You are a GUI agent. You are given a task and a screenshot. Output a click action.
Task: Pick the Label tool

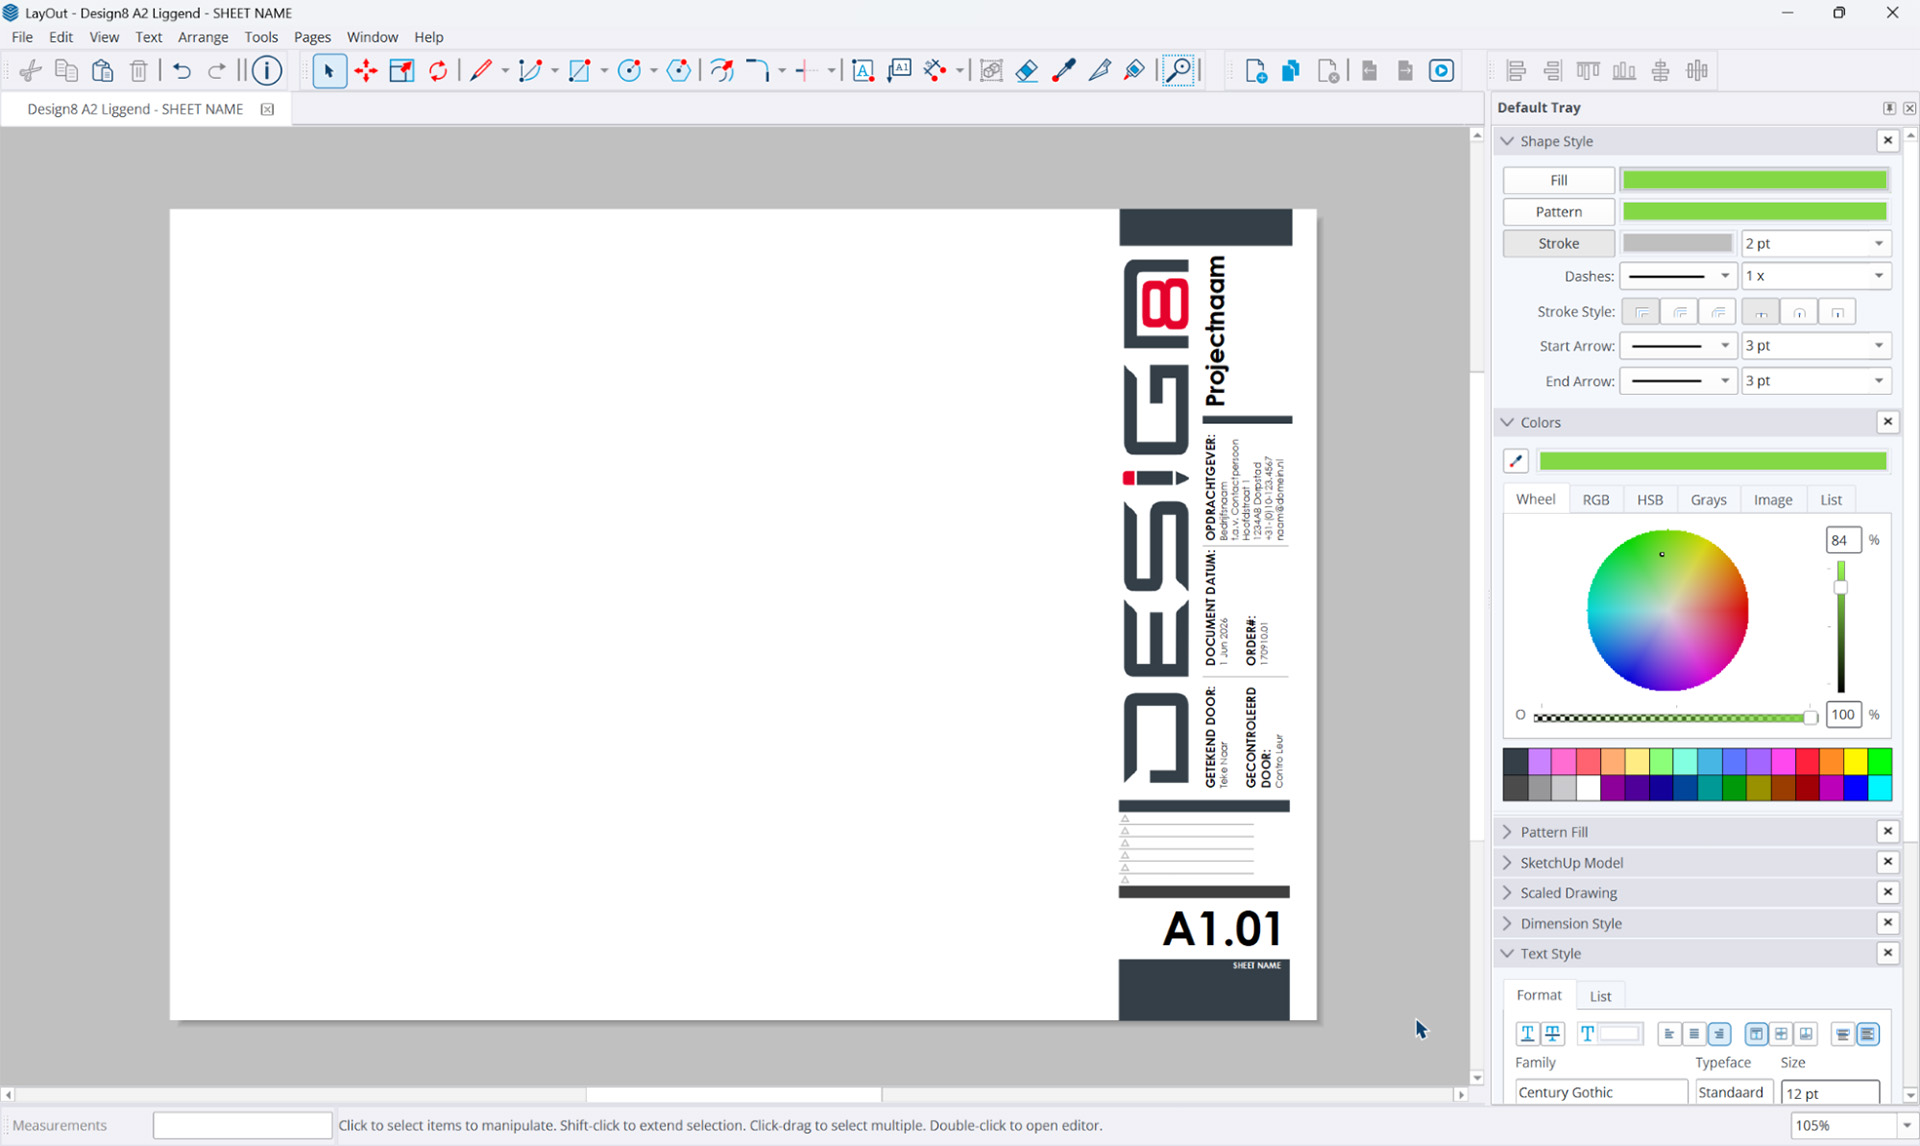[x=900, y=71]
